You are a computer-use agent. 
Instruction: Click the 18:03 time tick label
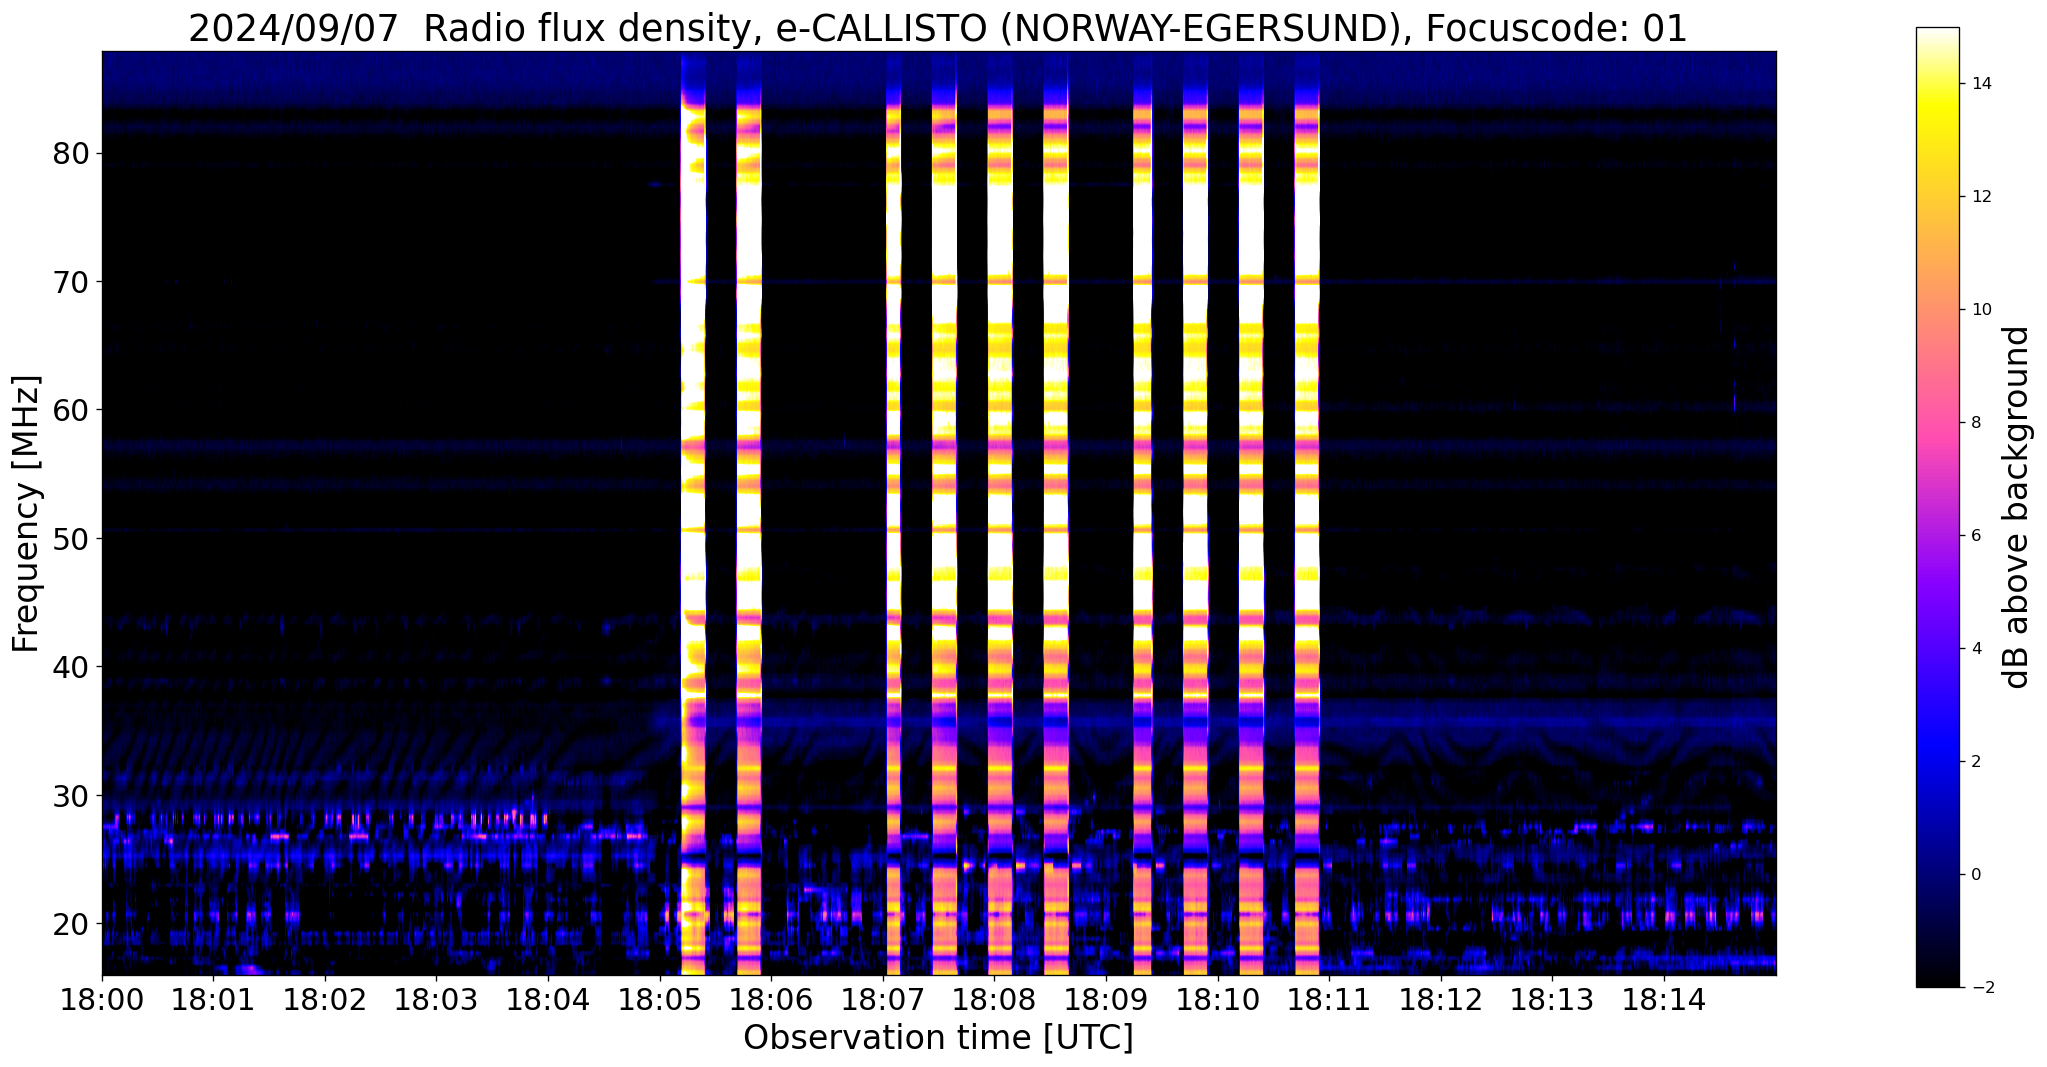(437, 999)
